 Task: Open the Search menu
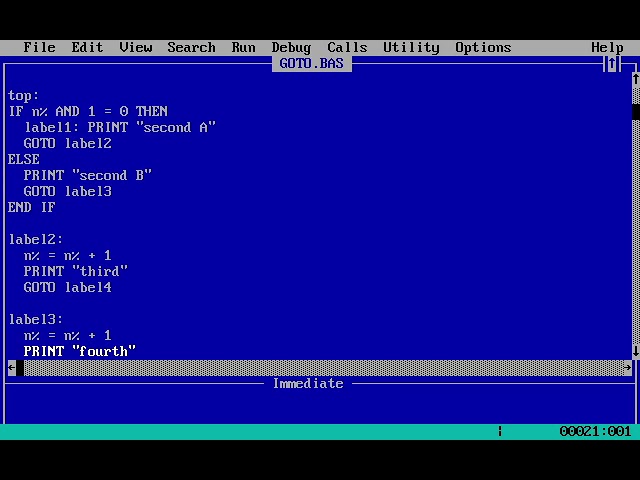[191, 47]
